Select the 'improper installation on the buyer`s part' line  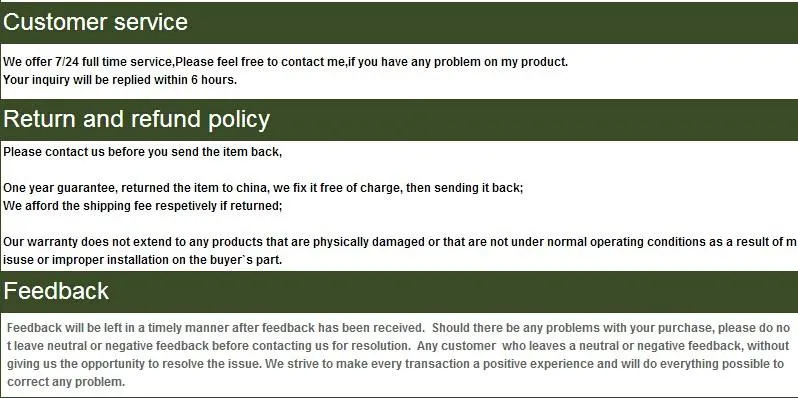tap(142, 260)
